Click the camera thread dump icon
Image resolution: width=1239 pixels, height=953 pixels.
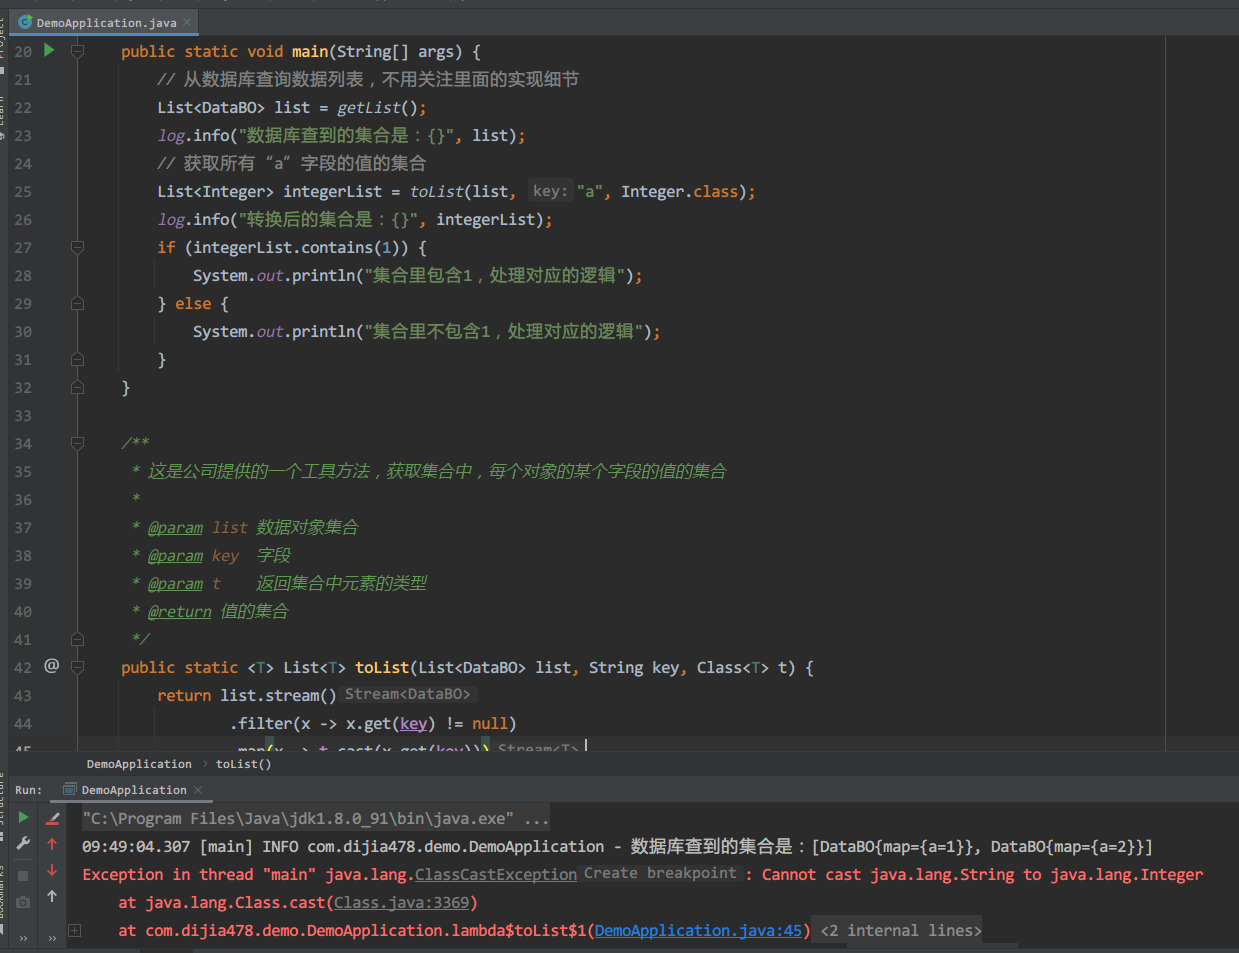[23, 902]
